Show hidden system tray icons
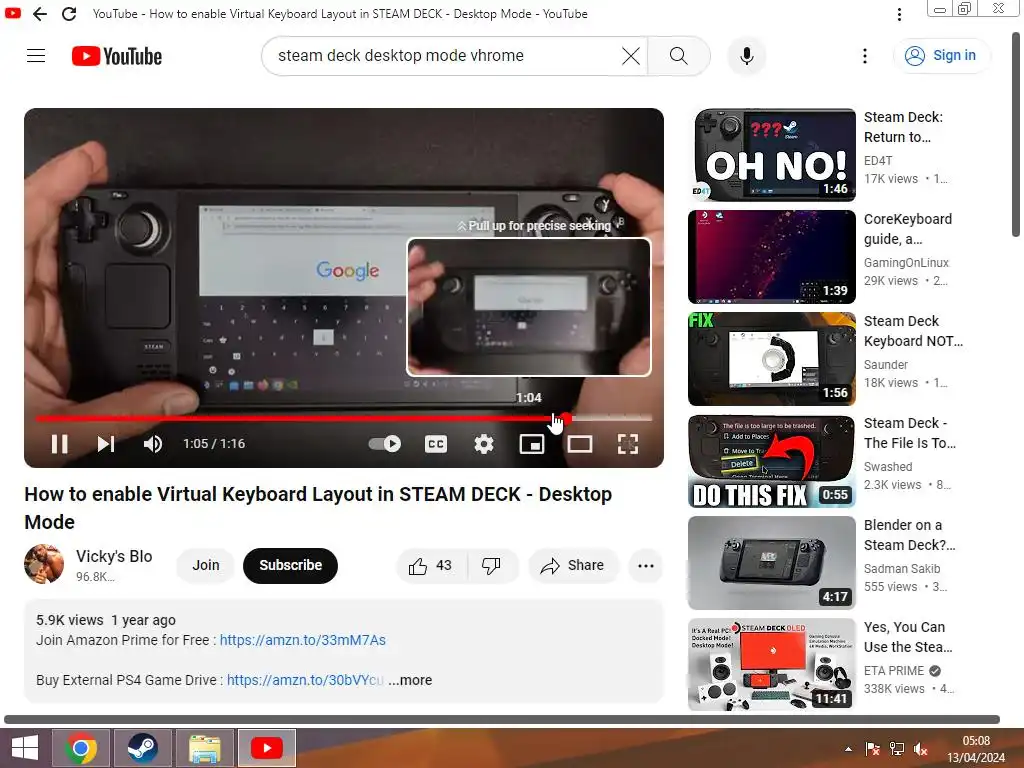The height and width of the screenshot is (768, 1024). 848,749
